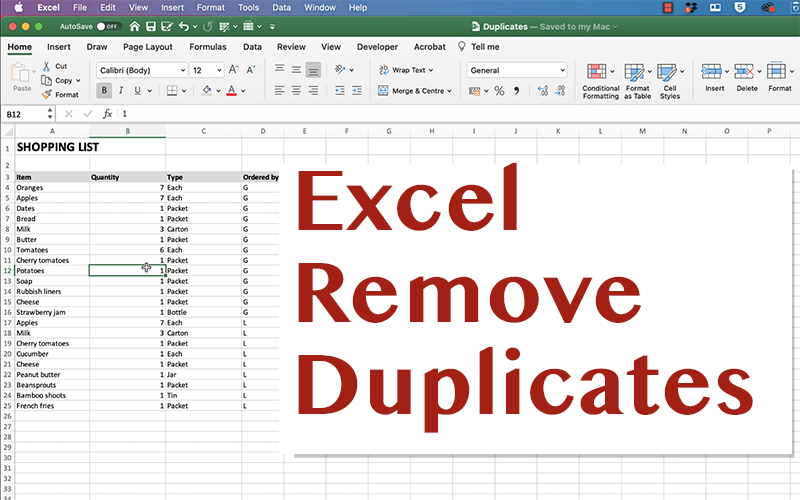Toggle Italic formatting button

pyautogui.click(x=121, y=90)
